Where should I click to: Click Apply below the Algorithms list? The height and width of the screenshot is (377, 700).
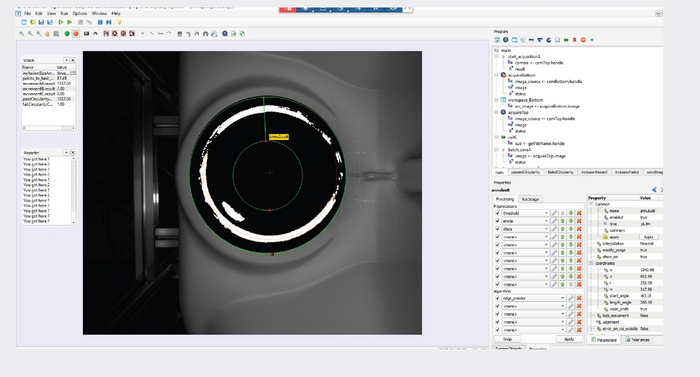click(569, 339)
